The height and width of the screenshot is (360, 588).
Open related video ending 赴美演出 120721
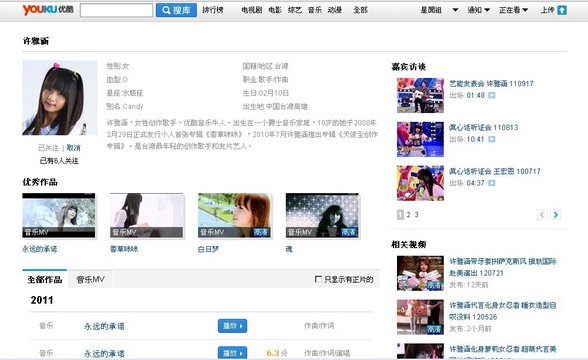(x=503, y=267)
